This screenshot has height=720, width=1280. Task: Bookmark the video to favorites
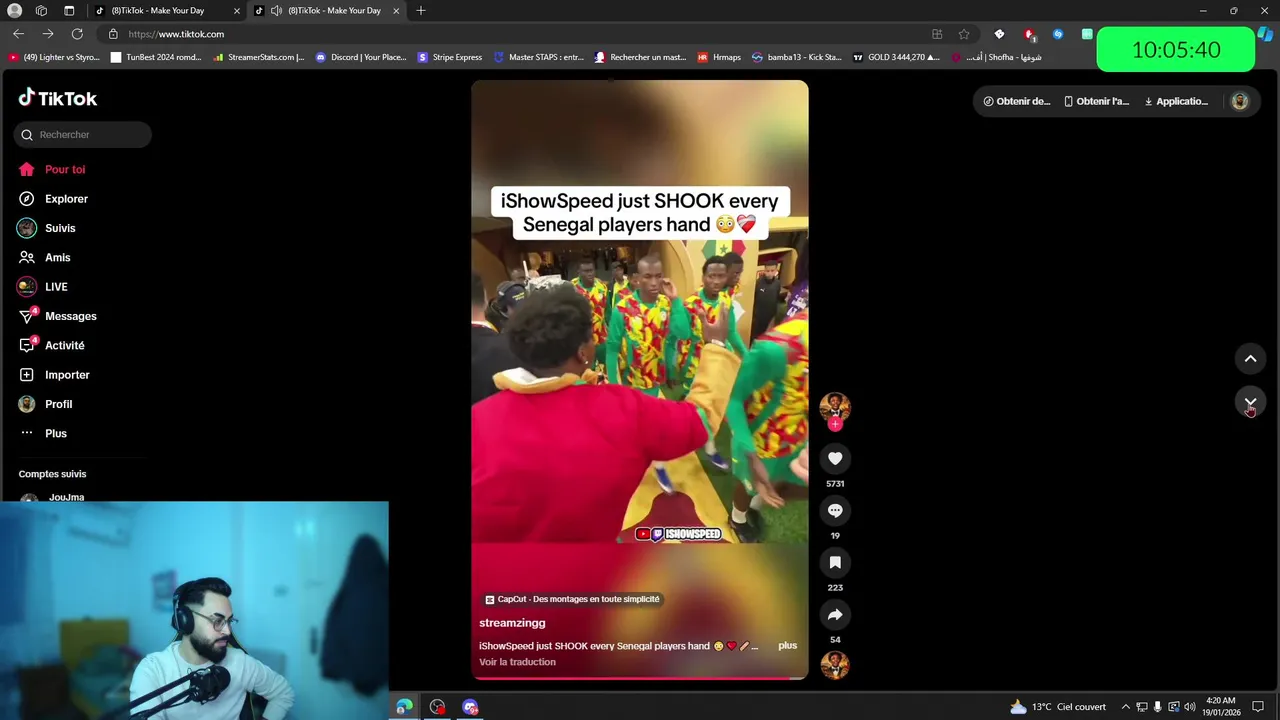coord(835,562)
